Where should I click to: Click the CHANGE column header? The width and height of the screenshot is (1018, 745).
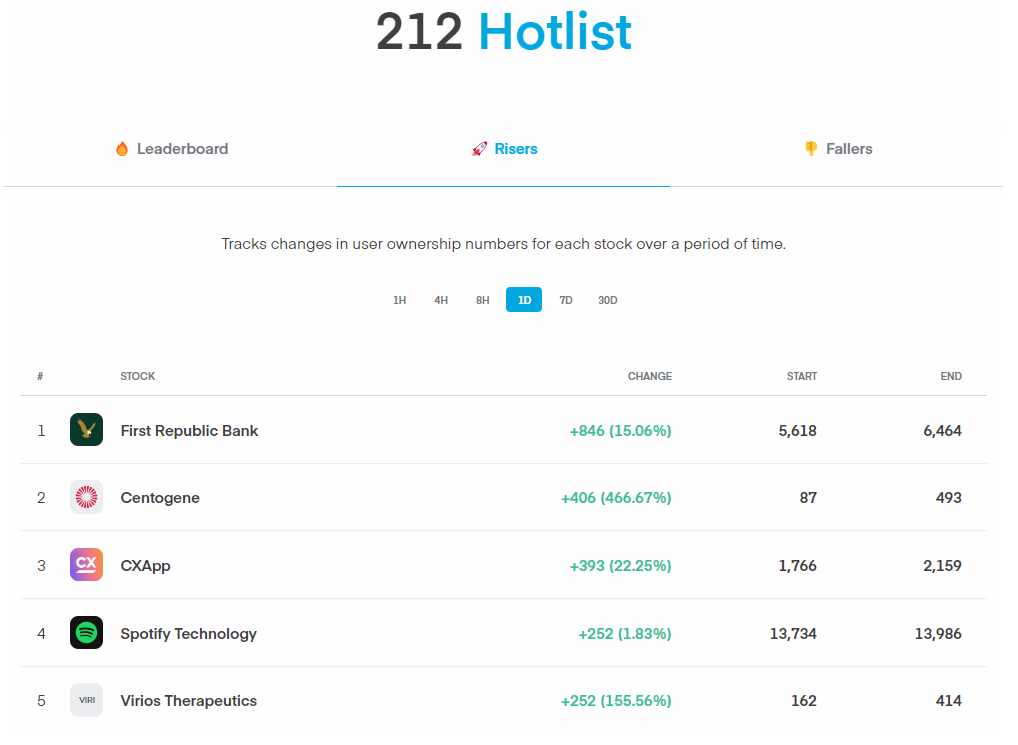tap(649, 376)
